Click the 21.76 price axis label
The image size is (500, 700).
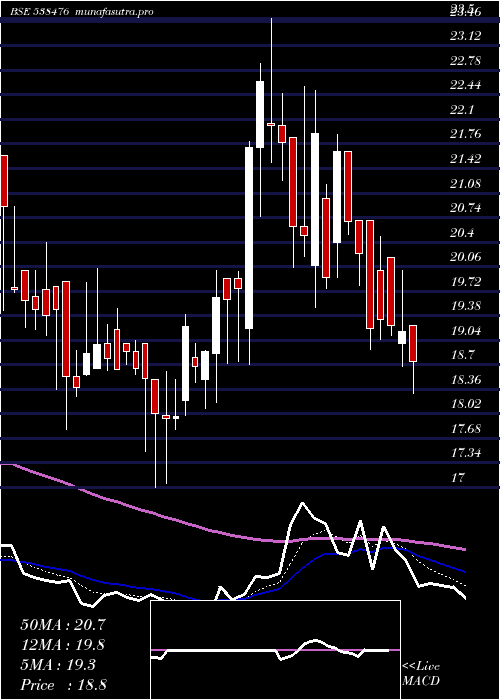466,134
